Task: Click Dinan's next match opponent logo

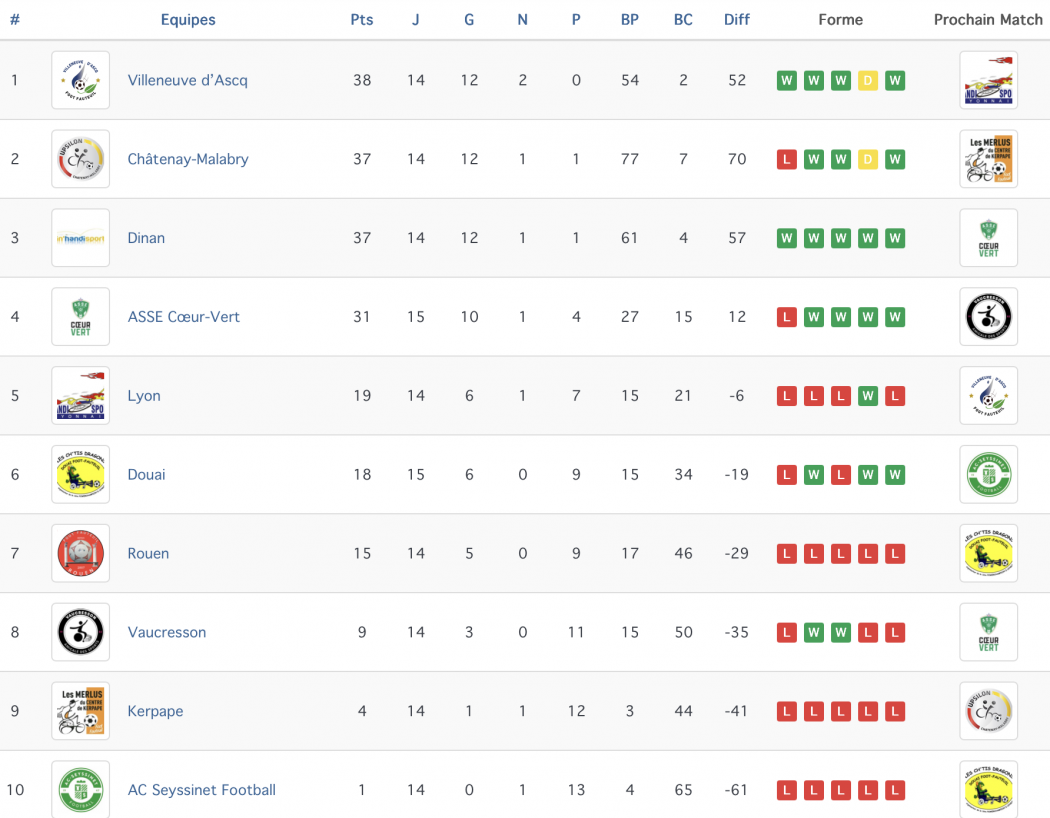Action: (x=988, y=238)
